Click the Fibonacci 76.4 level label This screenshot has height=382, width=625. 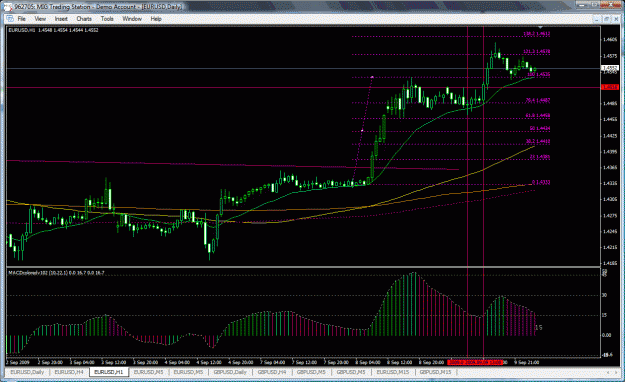(538, 100)
